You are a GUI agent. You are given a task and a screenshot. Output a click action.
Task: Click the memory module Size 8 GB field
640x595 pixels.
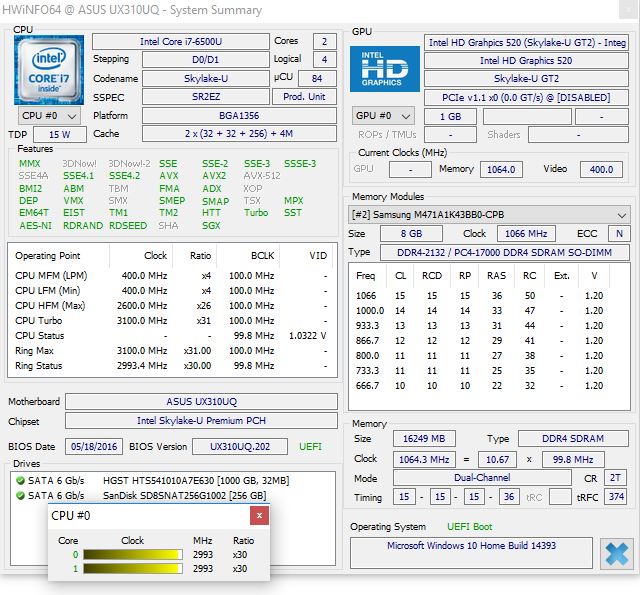coord(411,233)
